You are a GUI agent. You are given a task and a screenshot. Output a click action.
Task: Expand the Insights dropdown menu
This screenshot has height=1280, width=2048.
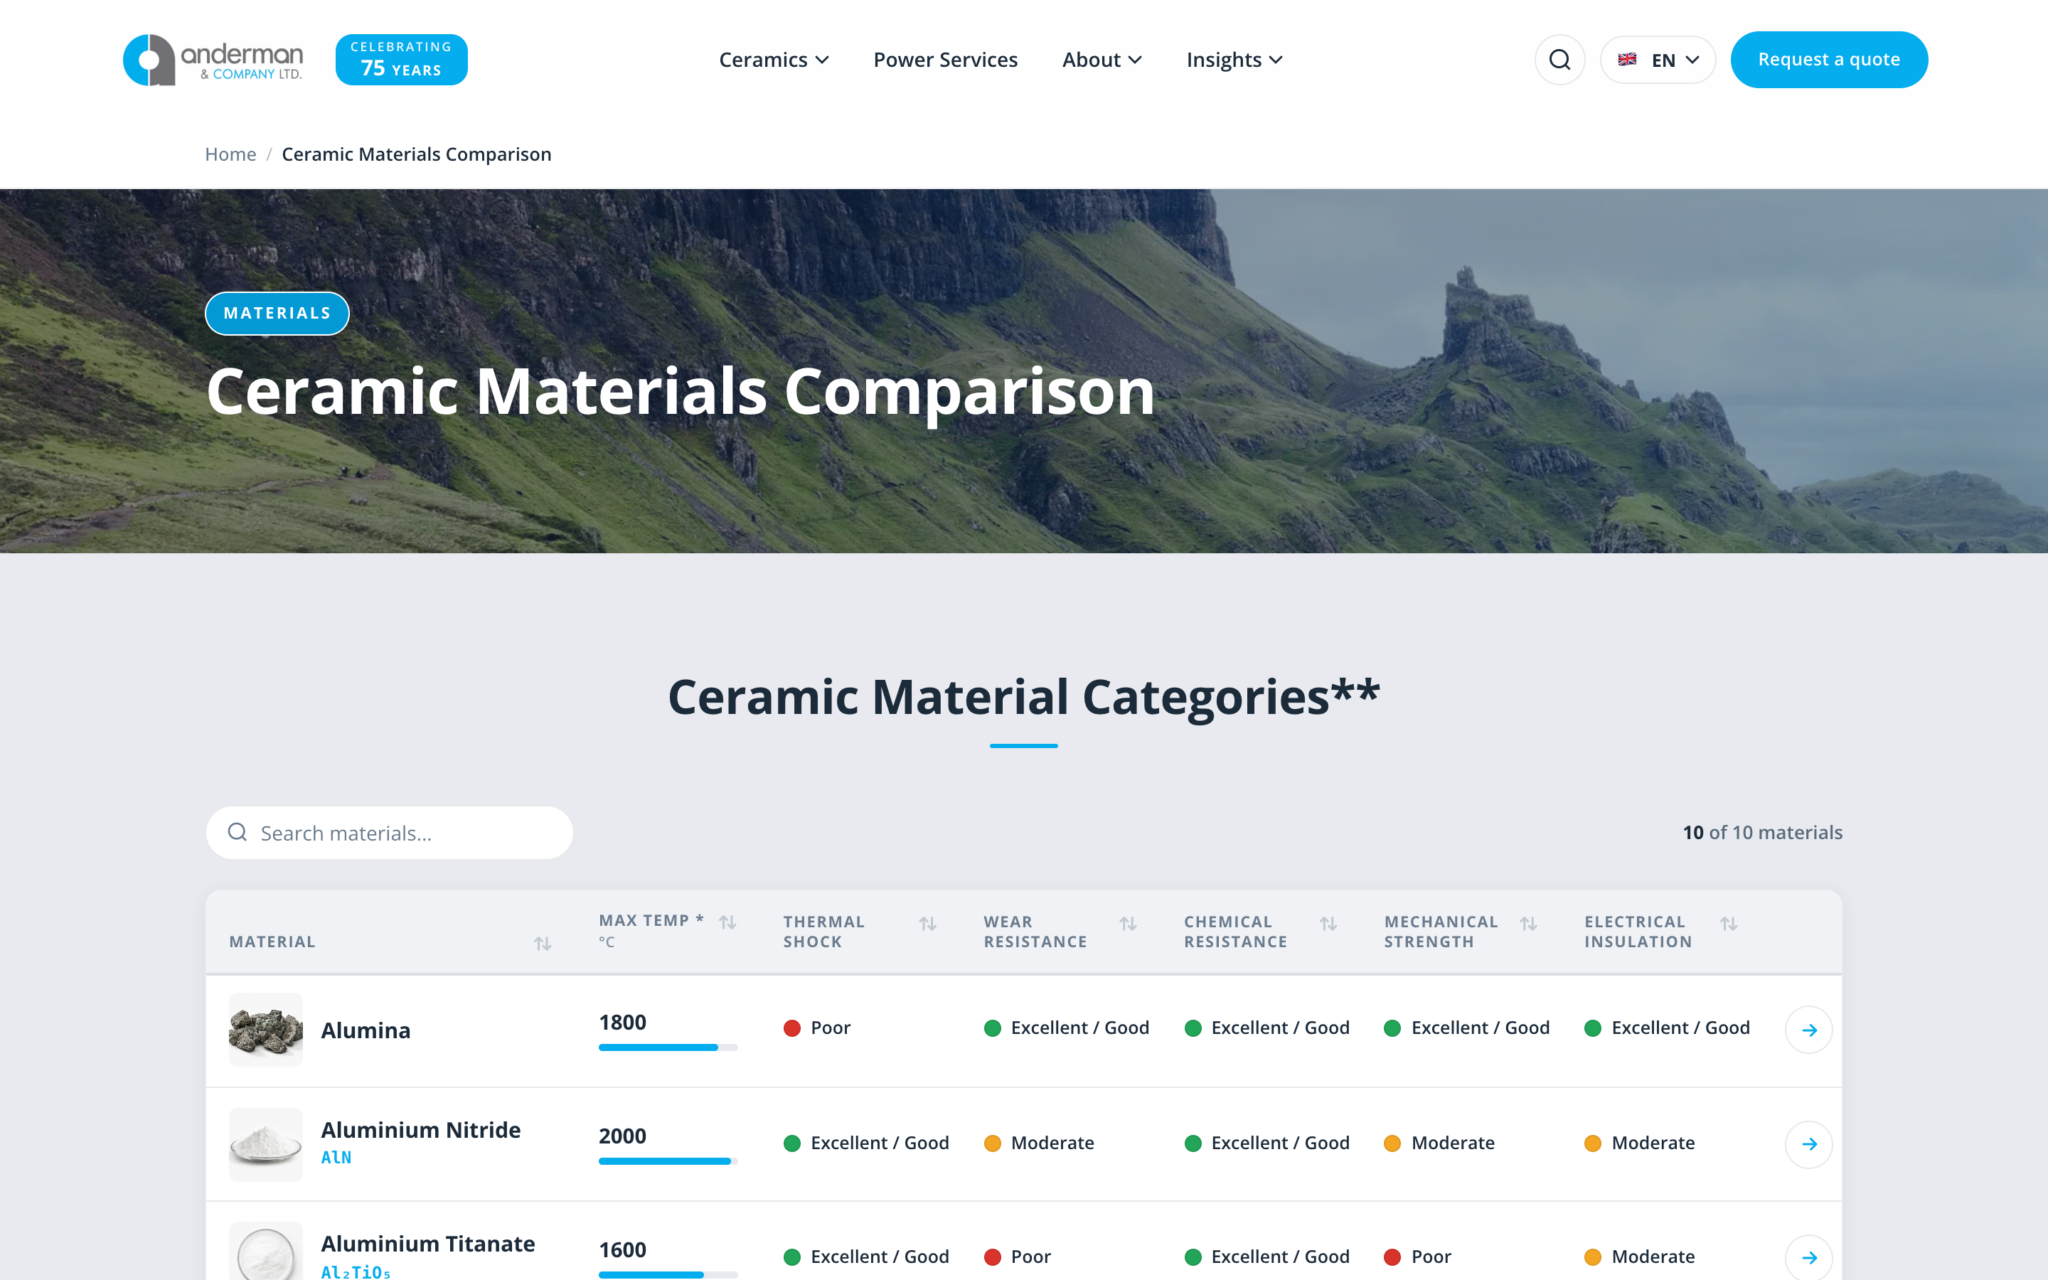[x=1234, y=60]
